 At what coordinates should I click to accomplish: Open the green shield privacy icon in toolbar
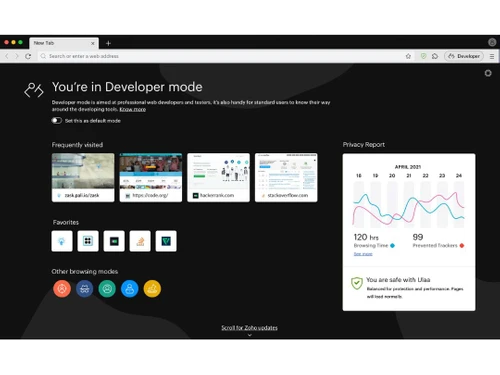coord(423,56)
